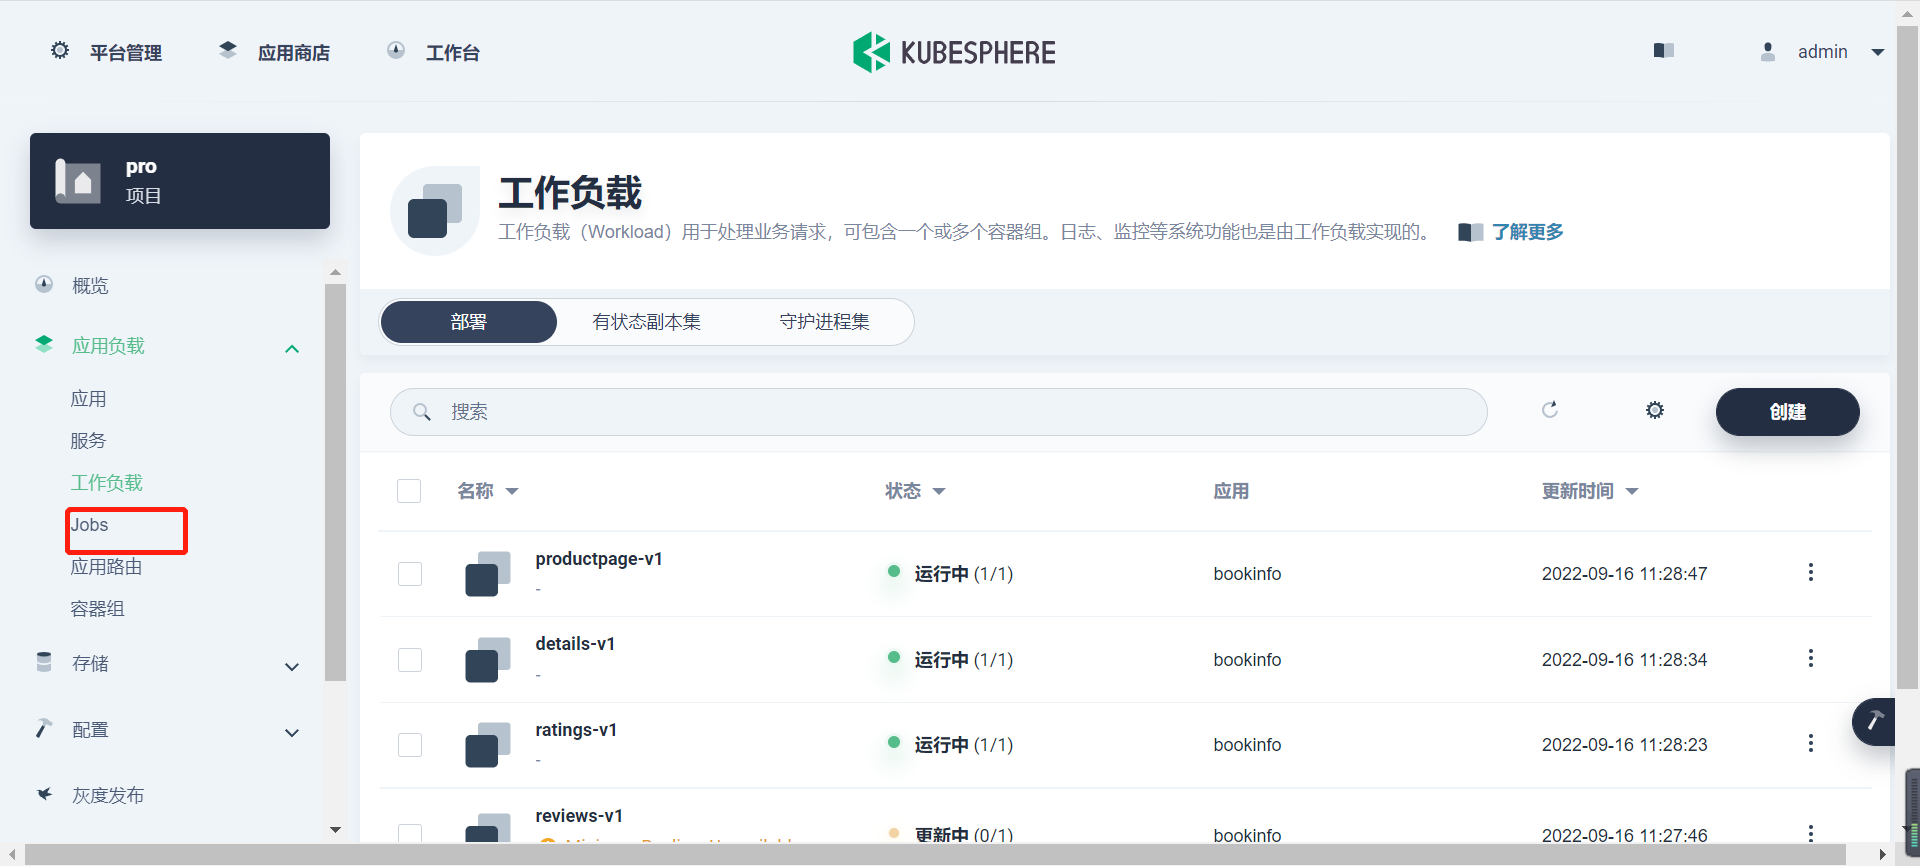
Task: Click the details-v1 workload icon
Action: [x=488, y=660]
